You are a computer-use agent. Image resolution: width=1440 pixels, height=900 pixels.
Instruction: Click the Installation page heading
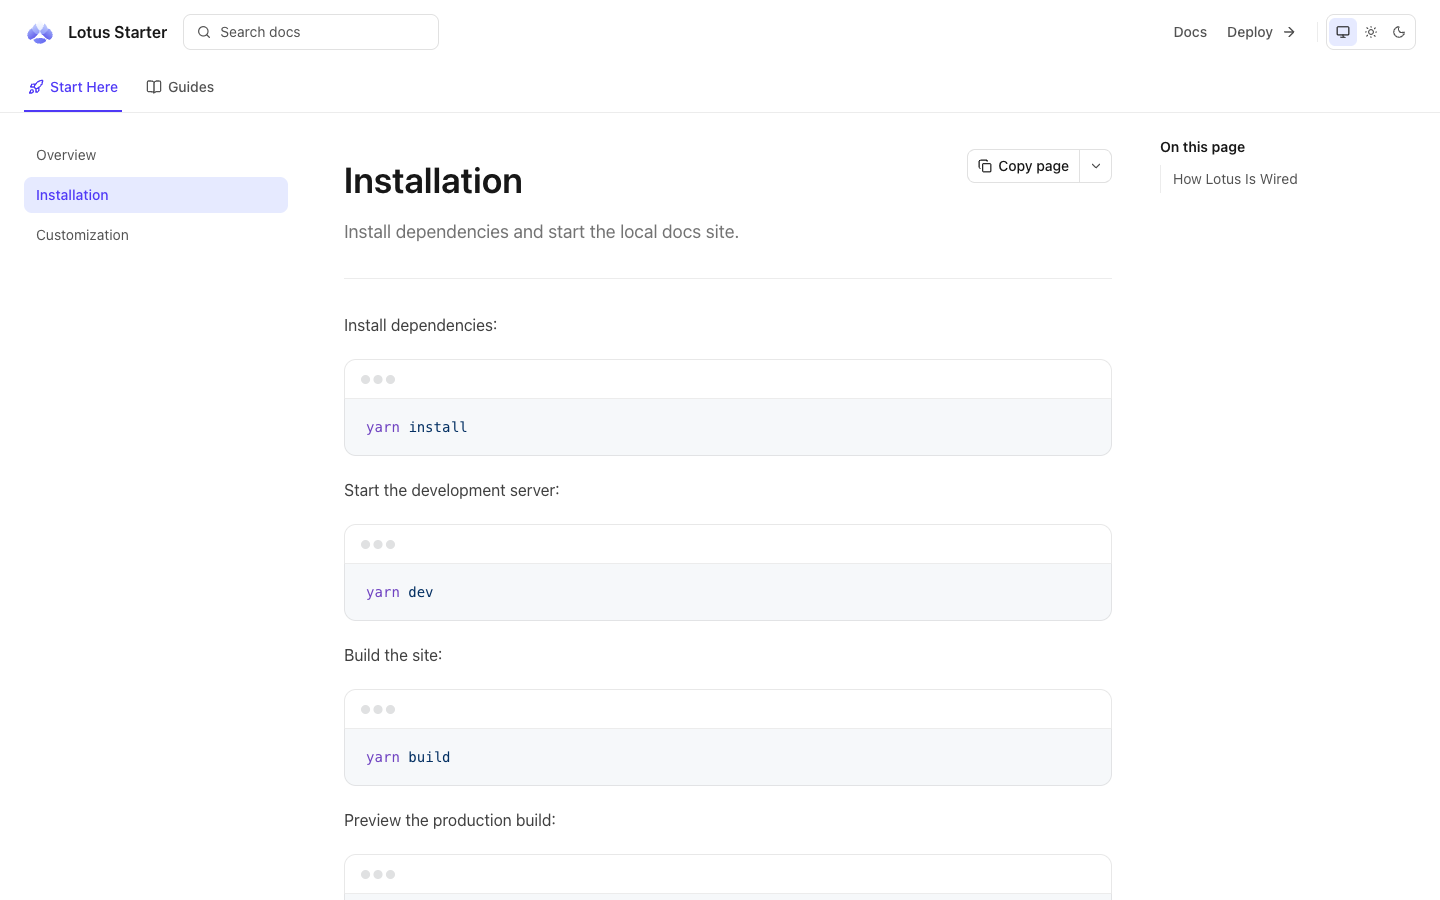click(433, 181)
